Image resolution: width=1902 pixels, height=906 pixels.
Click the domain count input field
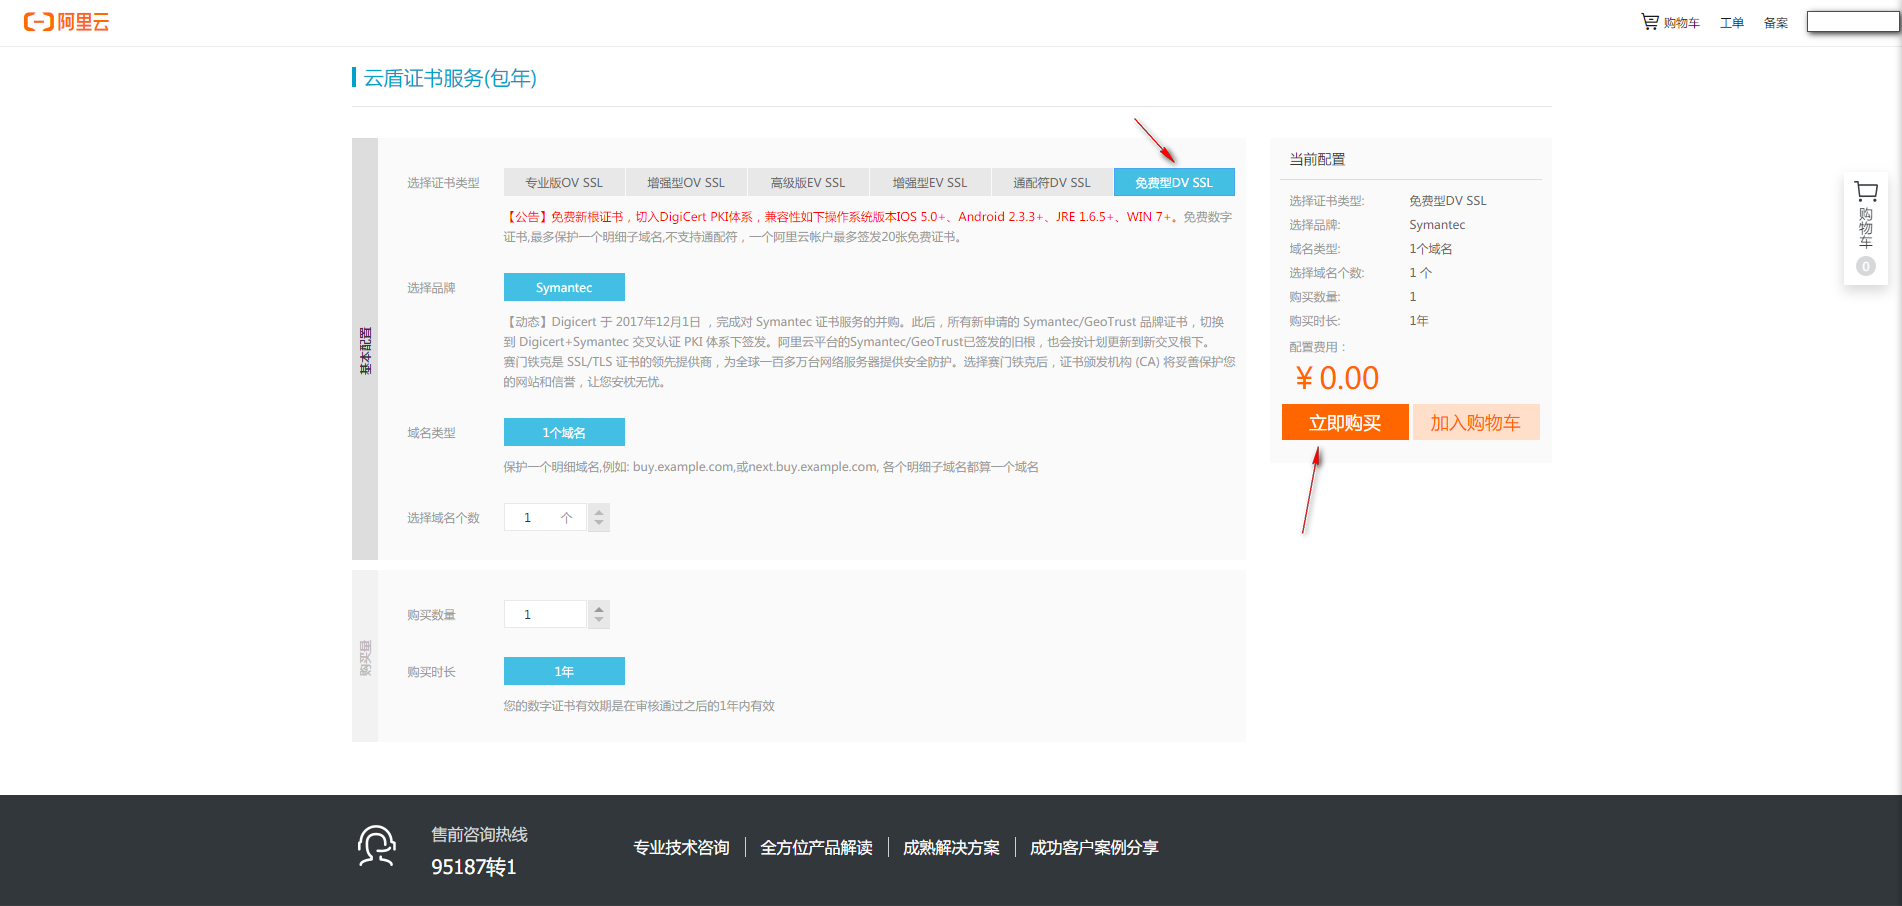546,517
